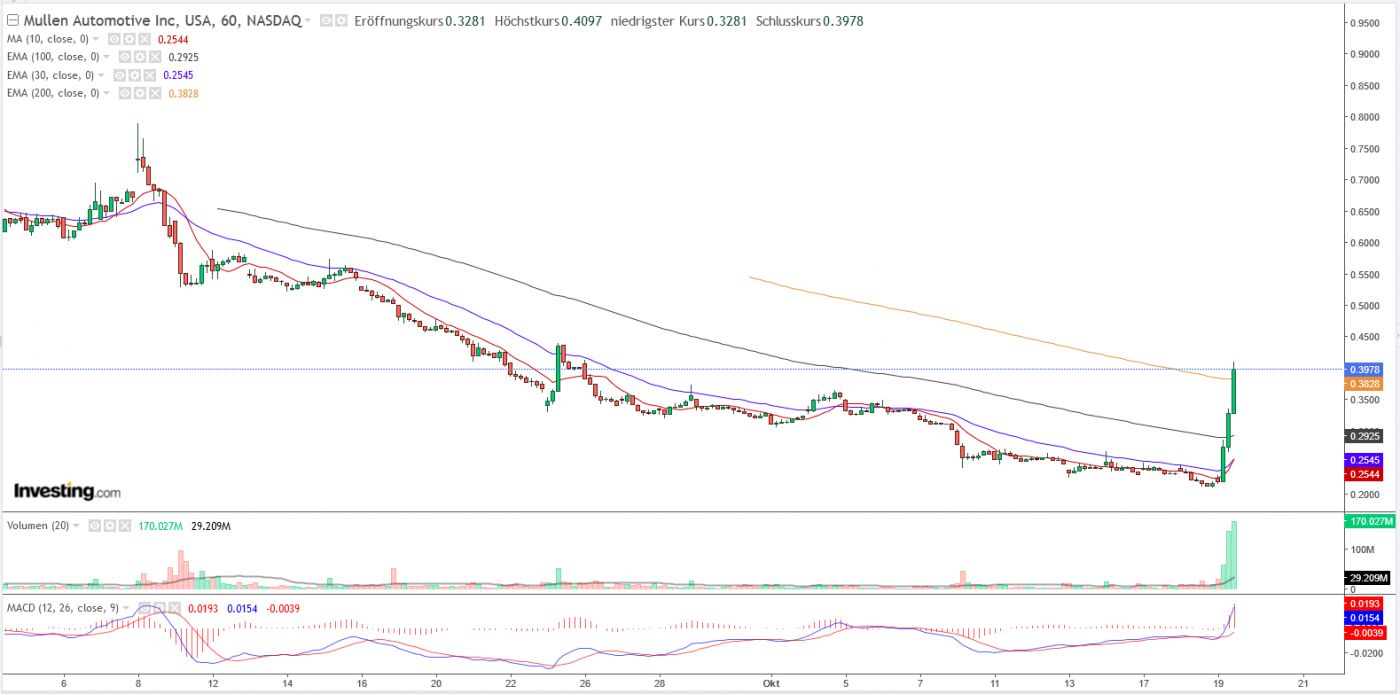
Task: Click the MACD (12, 26, close, 9) label
Action: pyautogui.click(x=63, y=608)
